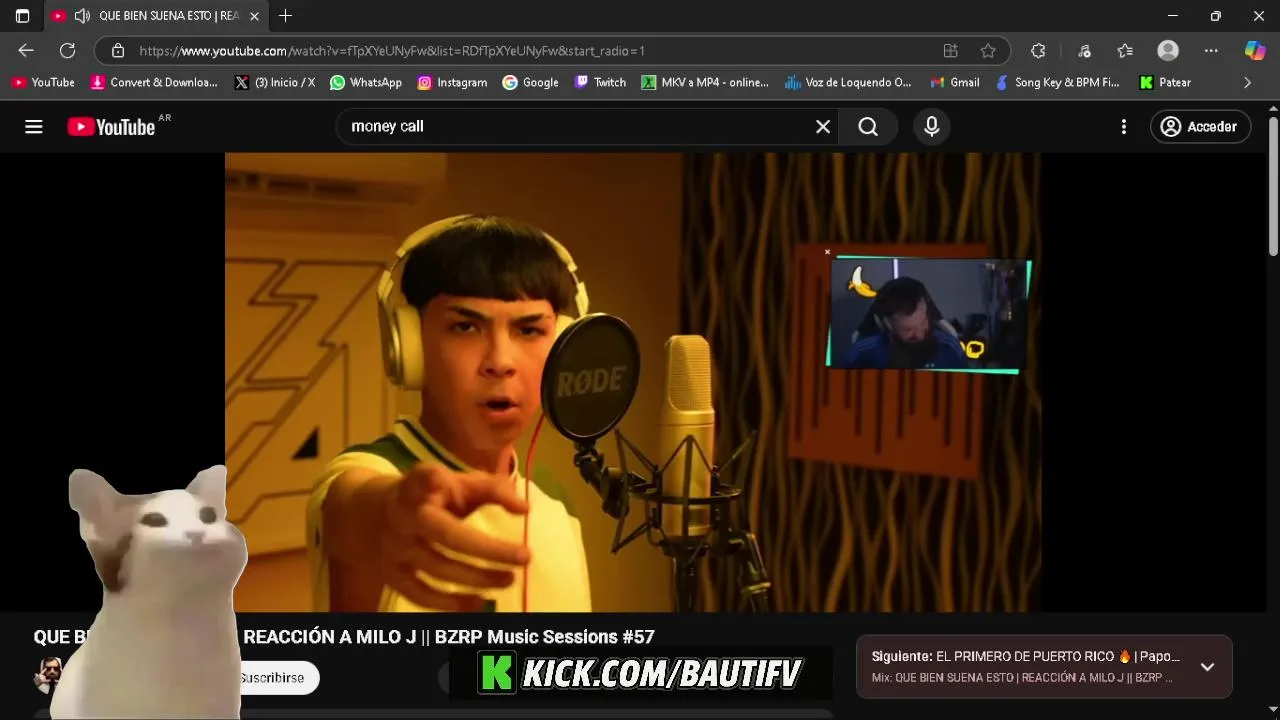Open the app available icon in address bar
The width and height of the screenshot is (1280, 720).
click(950, 51)
